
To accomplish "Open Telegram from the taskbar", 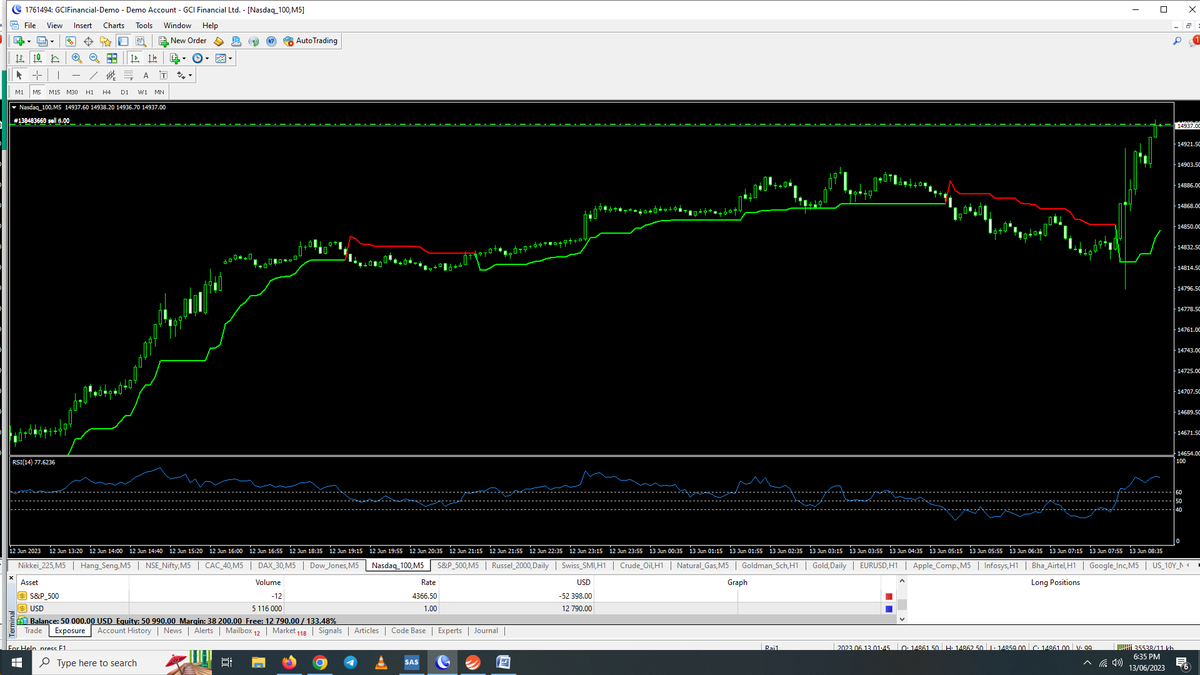I will [x=350, y=663].
